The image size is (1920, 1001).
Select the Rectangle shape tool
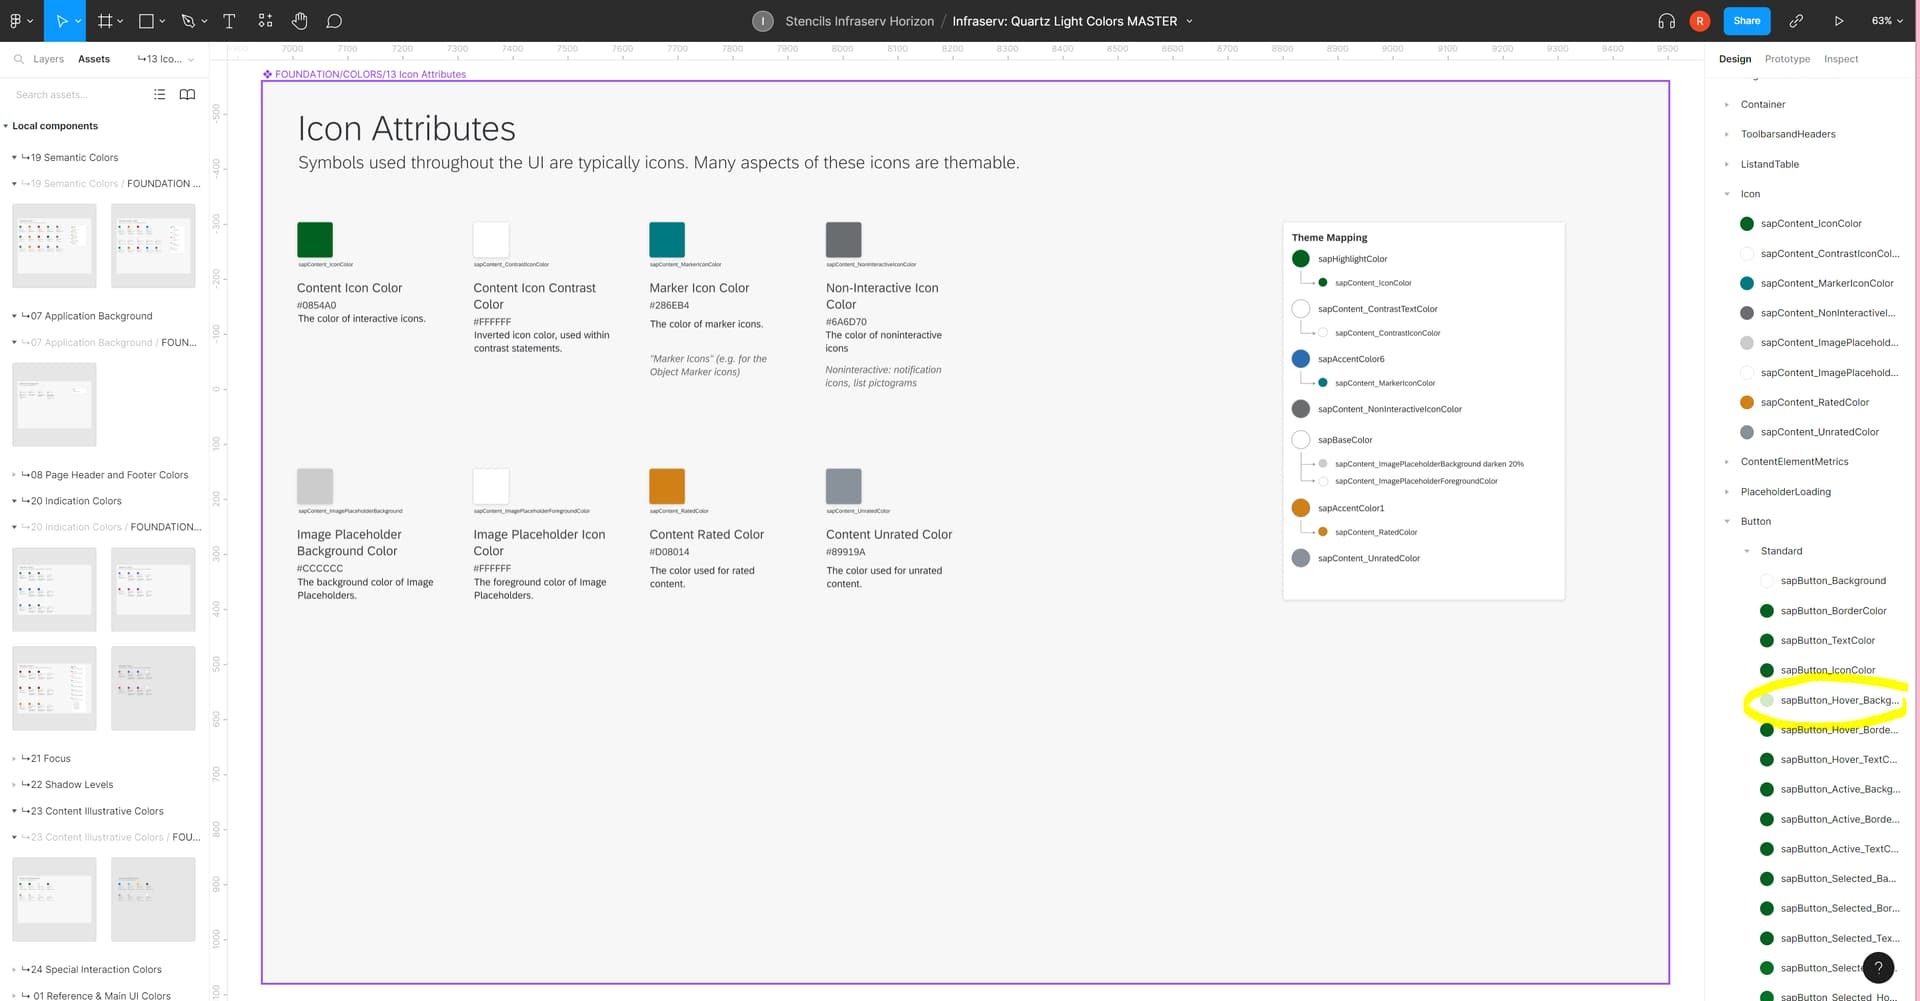click(146, 21)
